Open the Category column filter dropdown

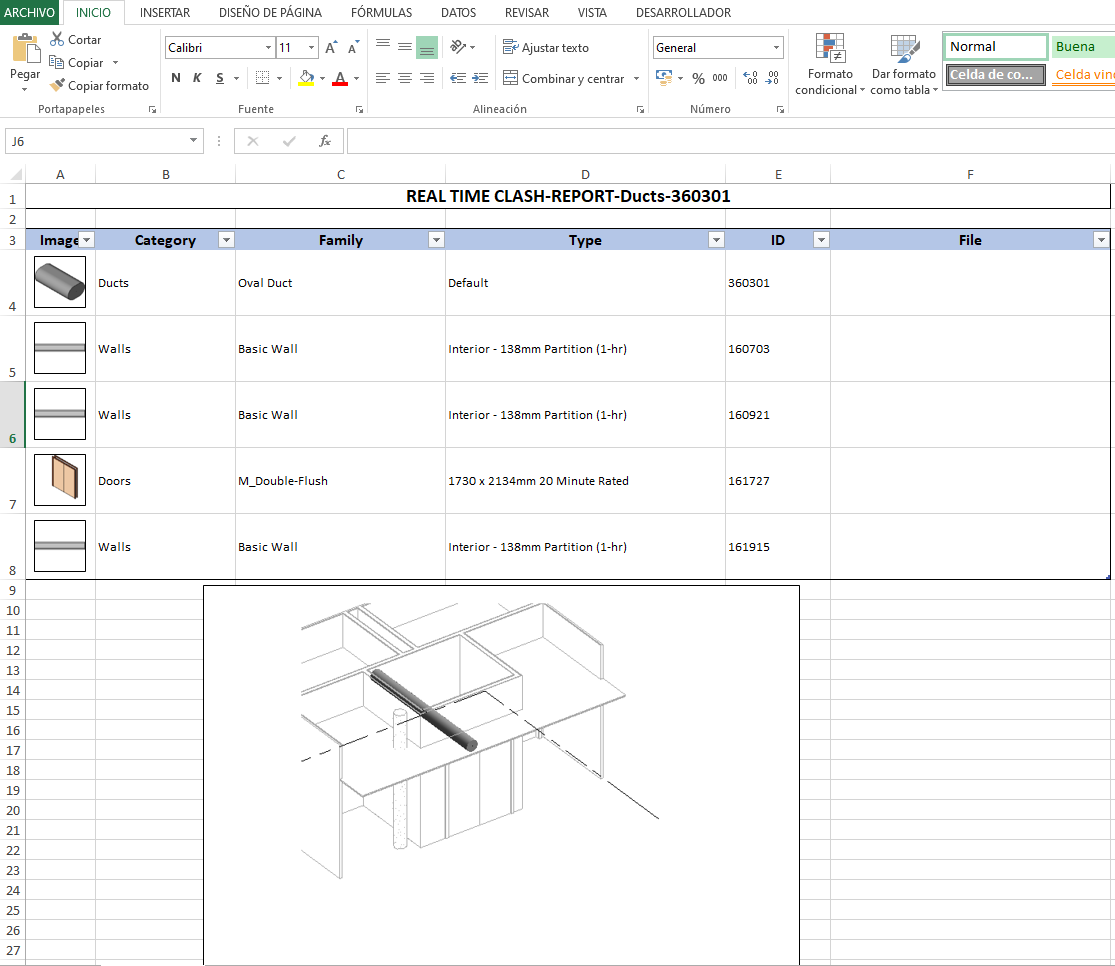[x=227, y=240]
